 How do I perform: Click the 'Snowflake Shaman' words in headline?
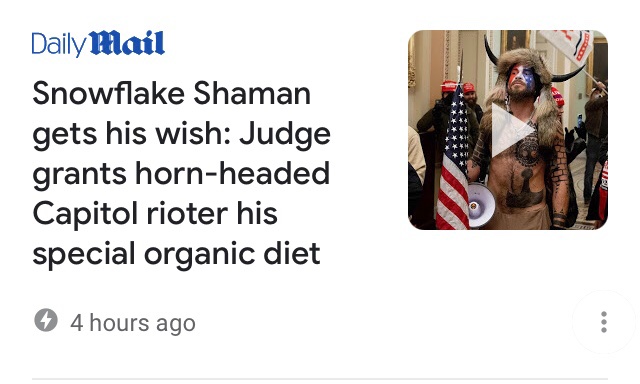pyautogui.click(x=172, y=93)
